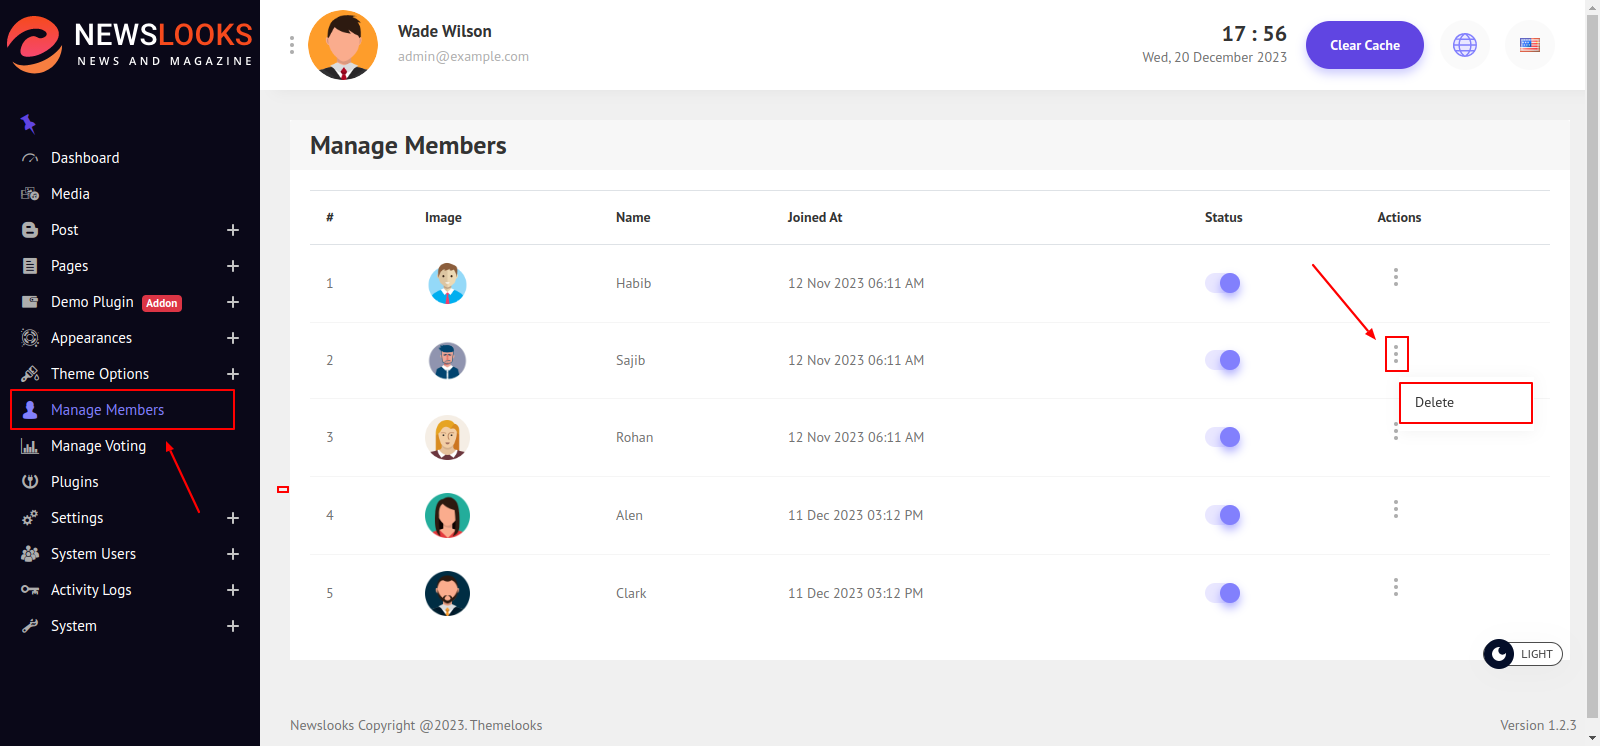Click the page vertical scrollbar

[1592, 350]
